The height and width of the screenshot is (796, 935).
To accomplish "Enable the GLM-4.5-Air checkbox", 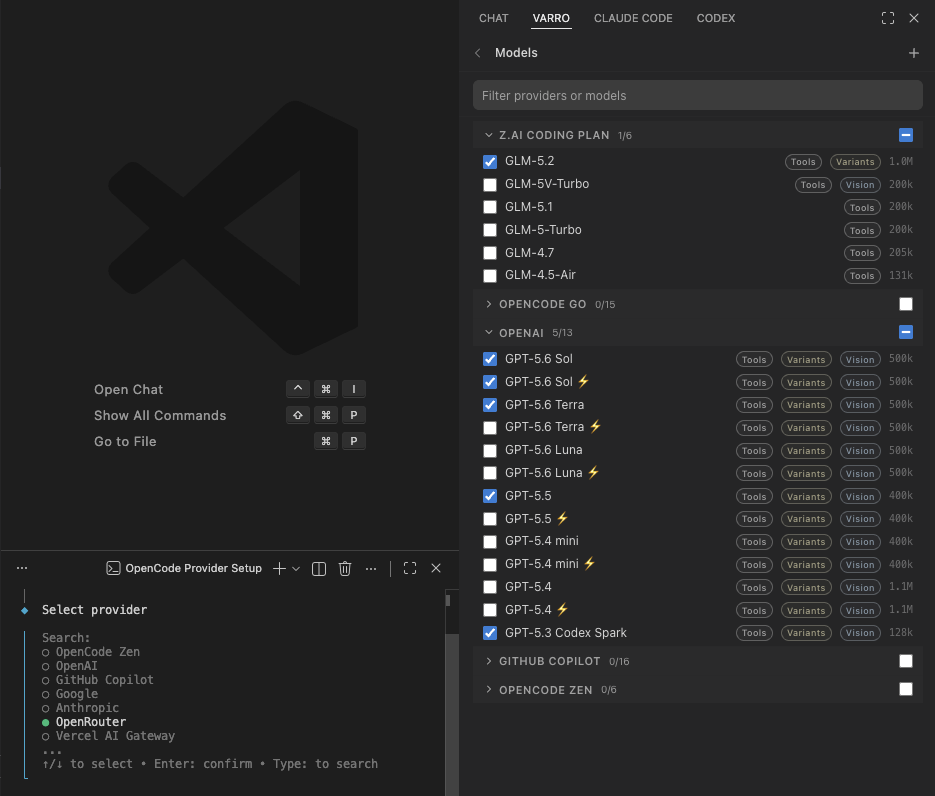I will 490,276.
